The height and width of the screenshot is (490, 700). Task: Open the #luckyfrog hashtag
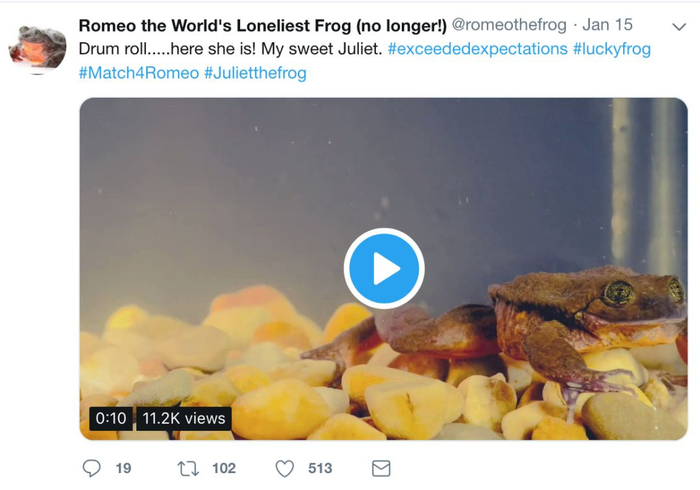(611, 49)
